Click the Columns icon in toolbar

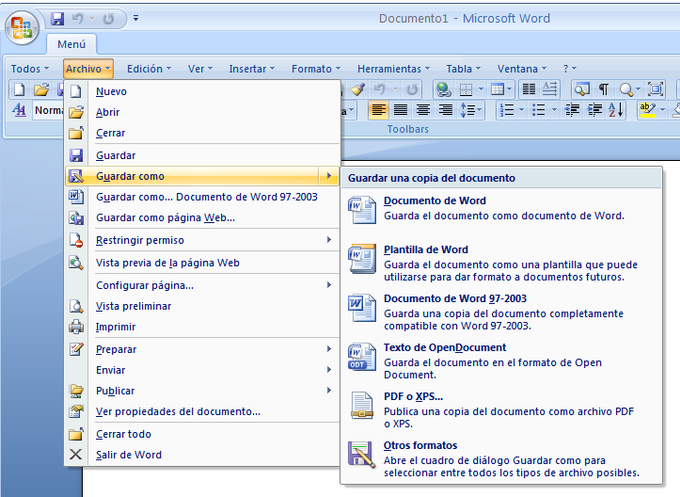pyautogui.click(x=529, y=89)
